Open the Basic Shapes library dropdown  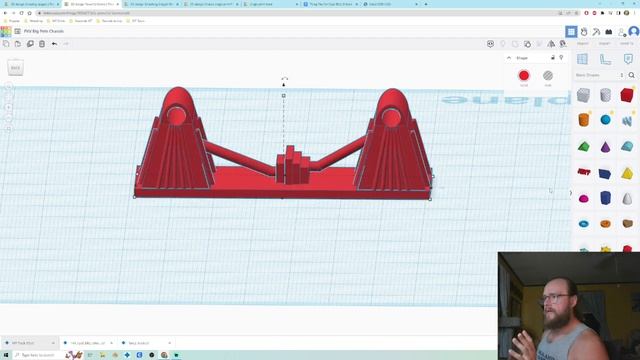pyautogui.click(x=599, y=75)
